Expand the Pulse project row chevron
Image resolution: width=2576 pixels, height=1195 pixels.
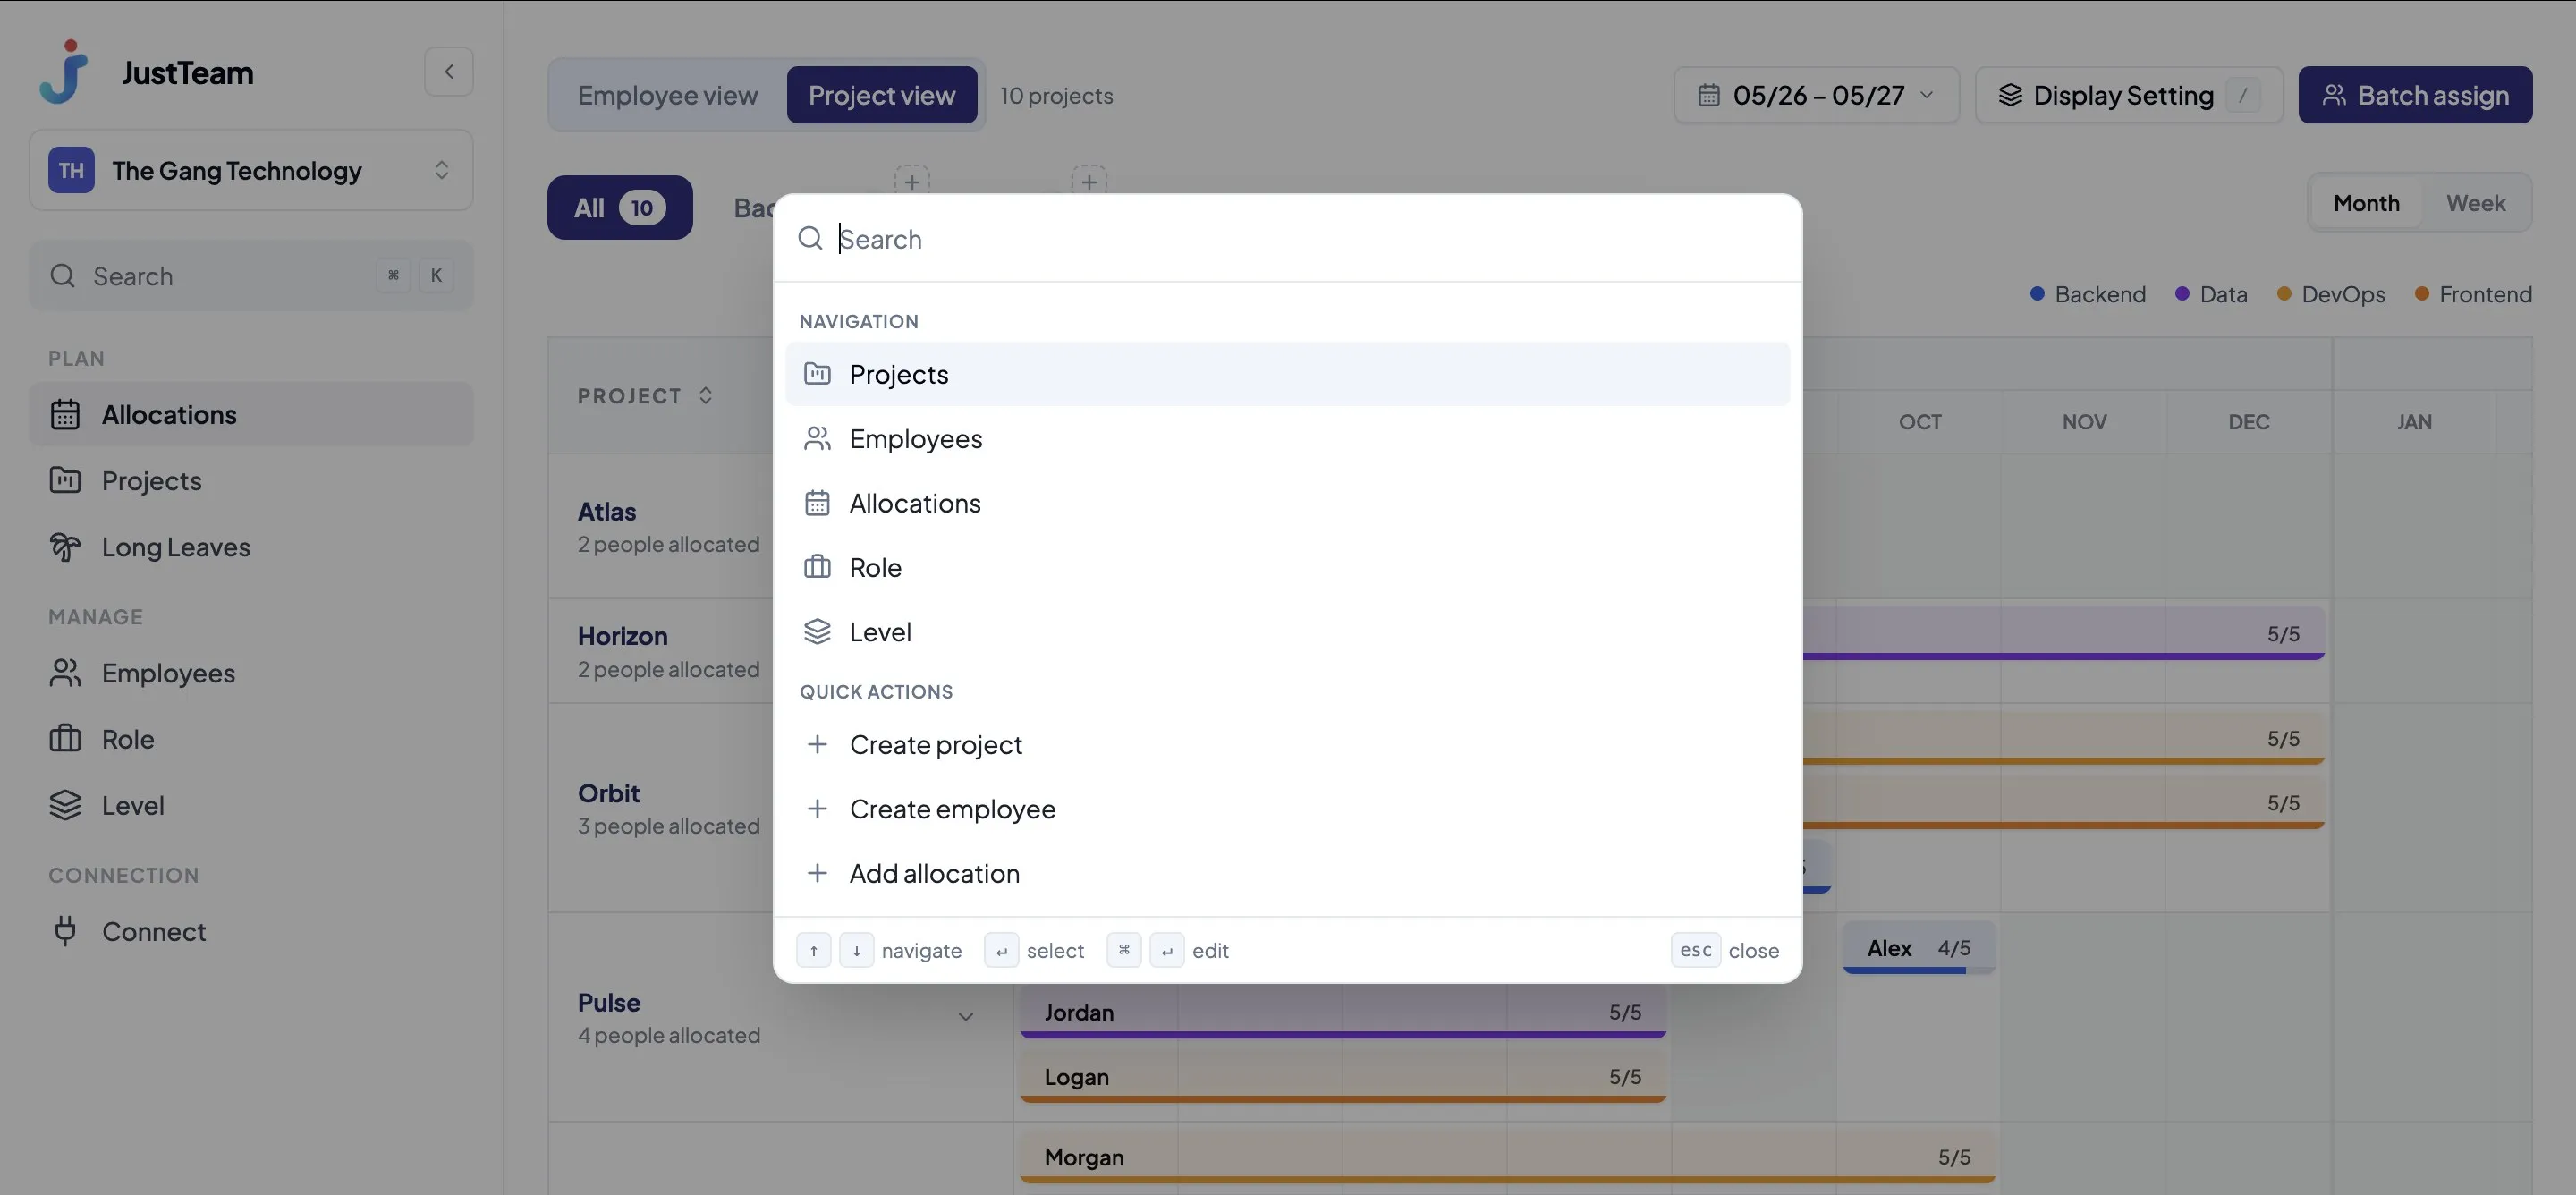click(x=966, y=1017)
